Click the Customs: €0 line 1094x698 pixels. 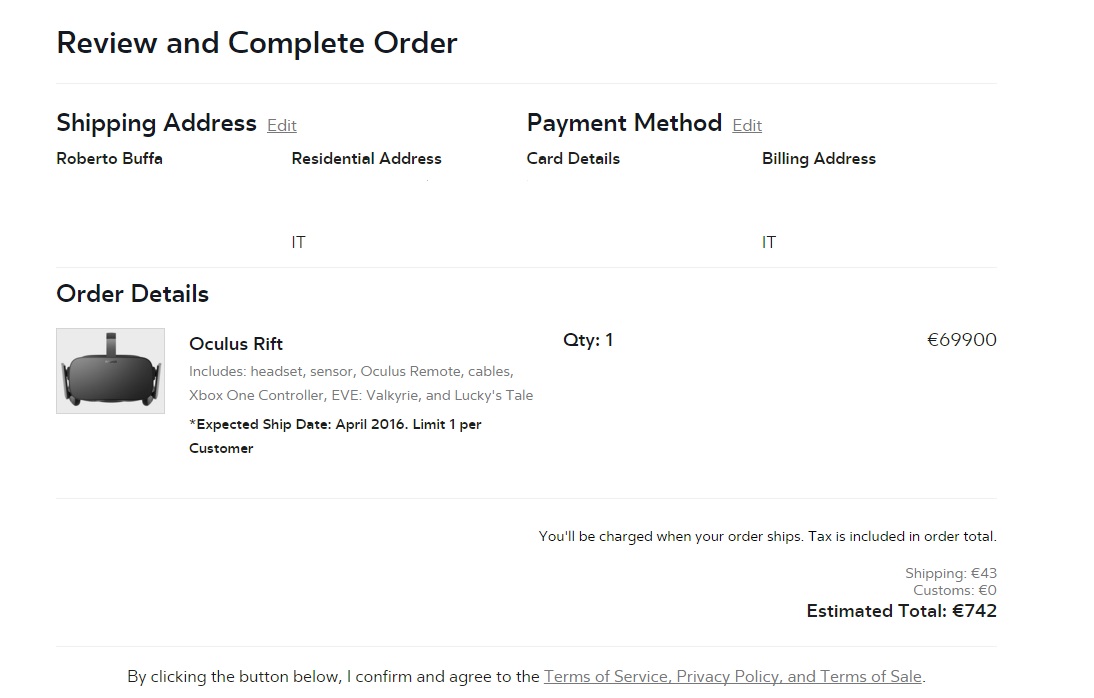point(954,590)
